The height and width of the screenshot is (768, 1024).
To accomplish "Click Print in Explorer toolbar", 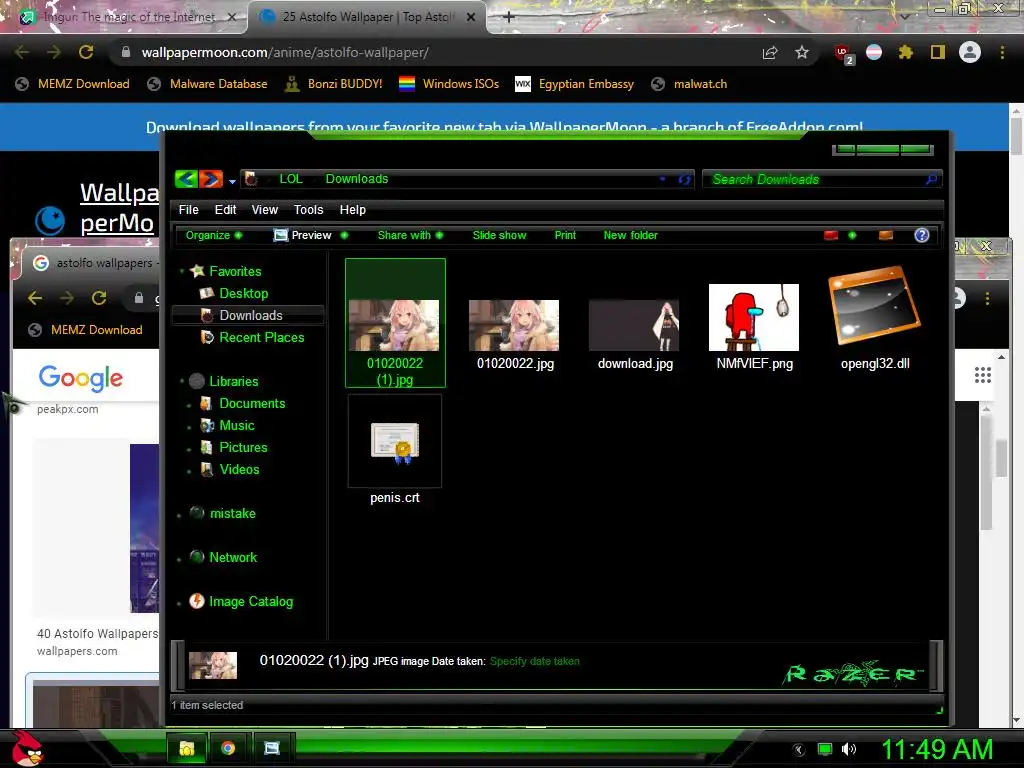I will click(x=565, y=235).
